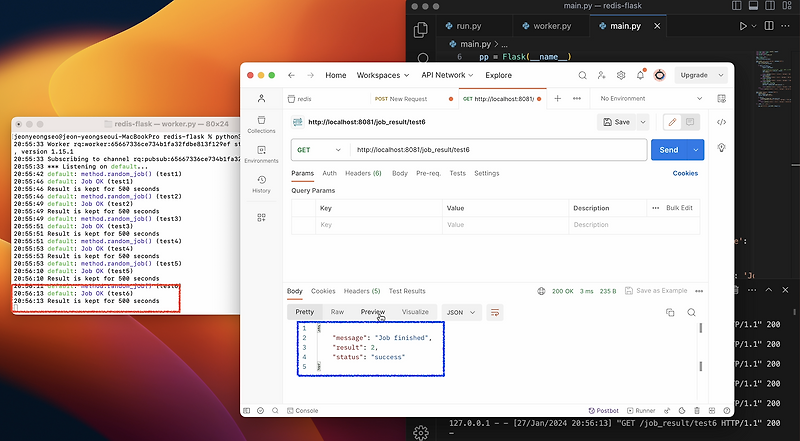Image resolution: width=800 pixels, height=441 pixels.
Task: Click Save as Example
Action: coord(656,291)
